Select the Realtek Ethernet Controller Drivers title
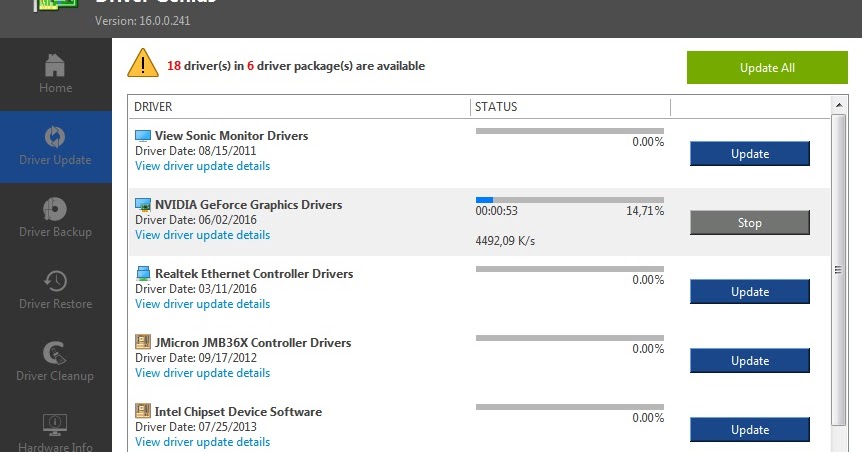Screen dimensions: 862x452 click(254, 274)
